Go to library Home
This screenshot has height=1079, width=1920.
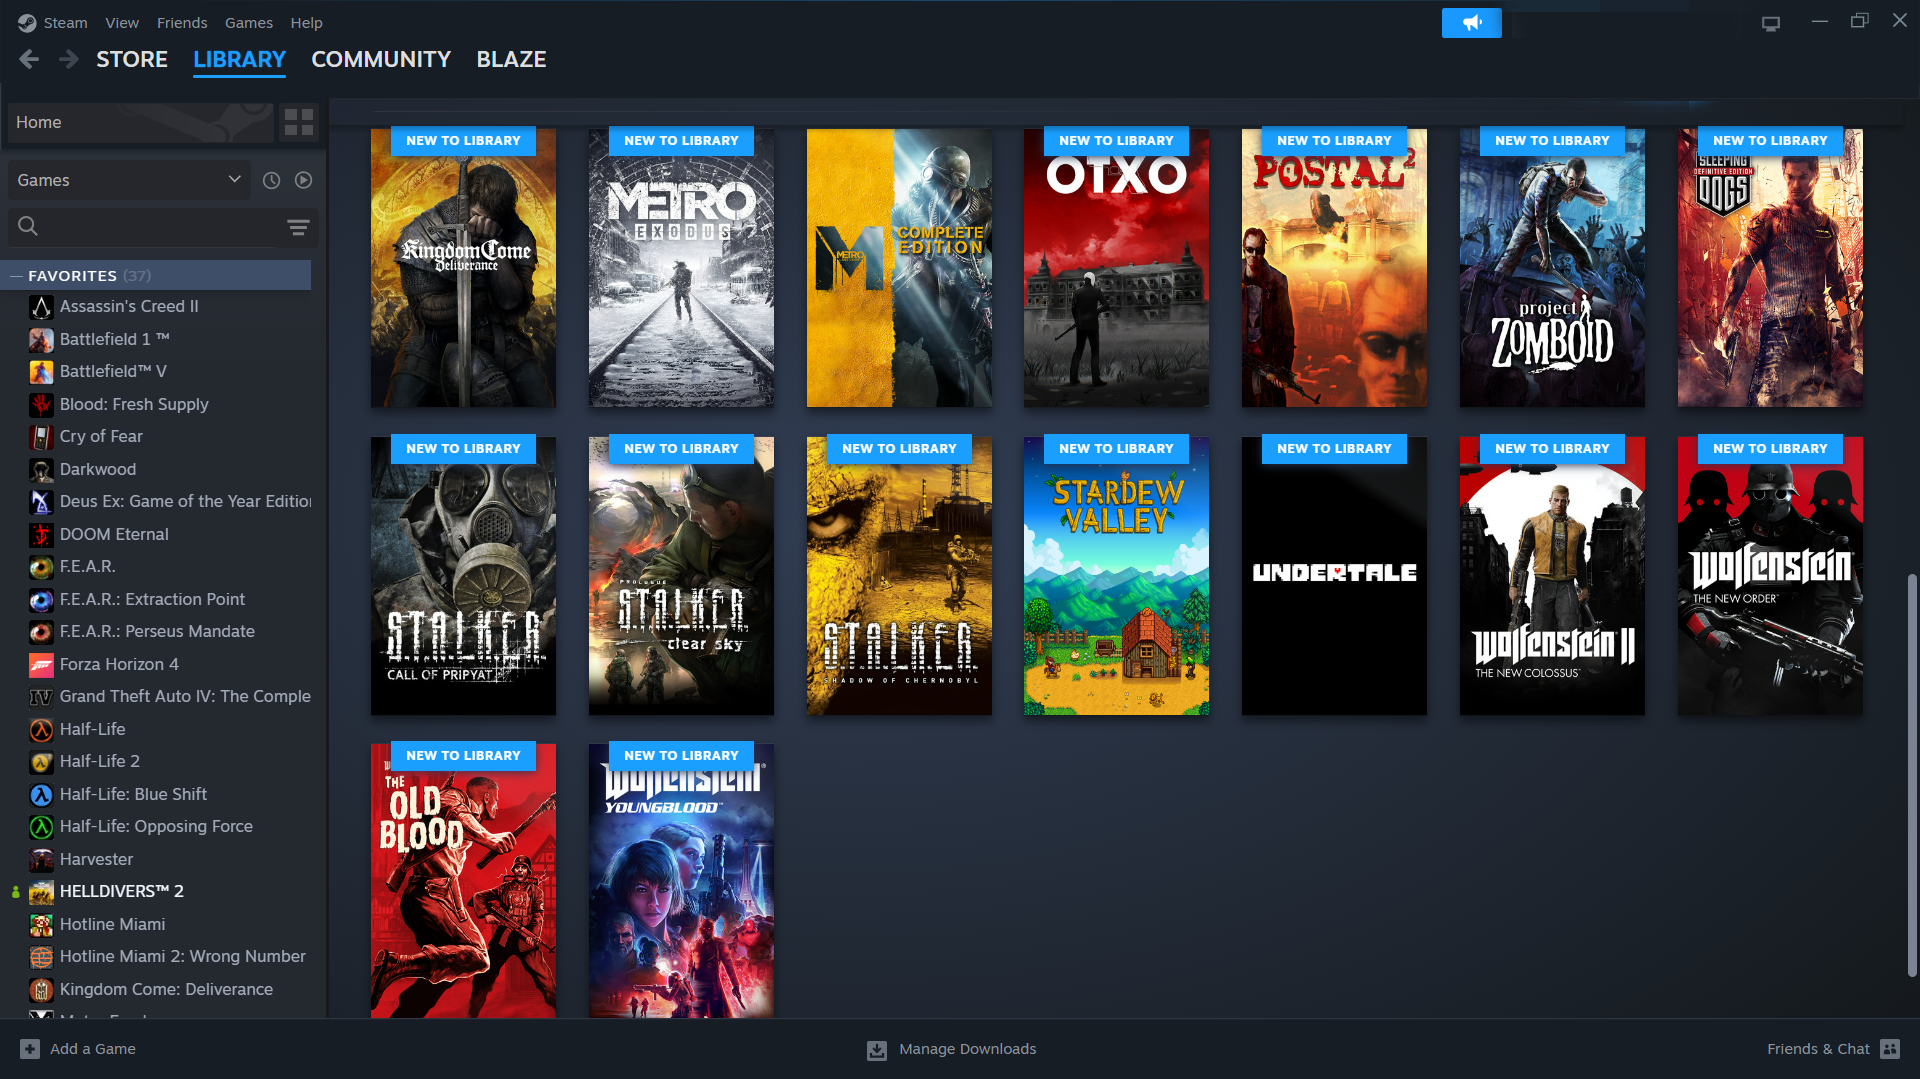point(140,122)
